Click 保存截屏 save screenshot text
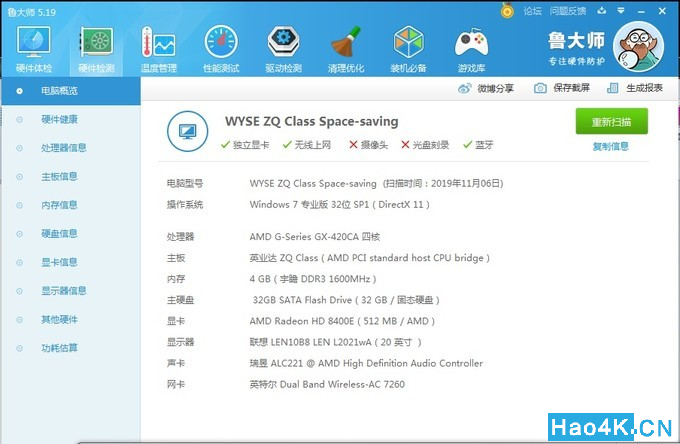This screenshot has width=680, height=444. (571, 88)
